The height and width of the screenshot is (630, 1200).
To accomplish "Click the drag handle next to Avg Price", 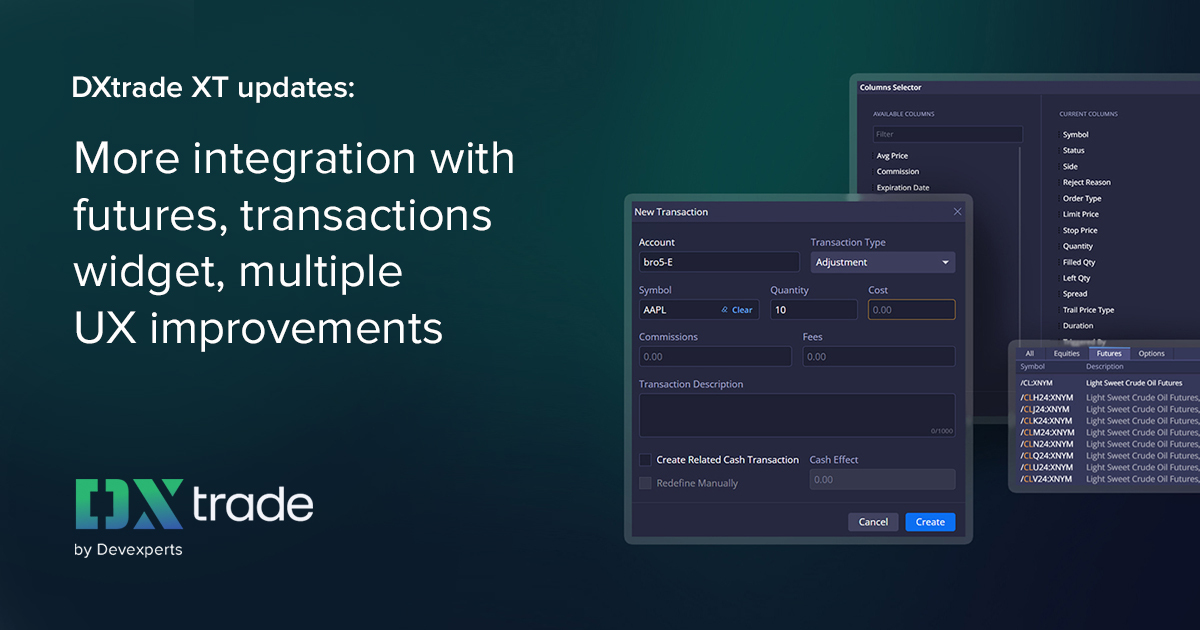I will pos(872,155).
